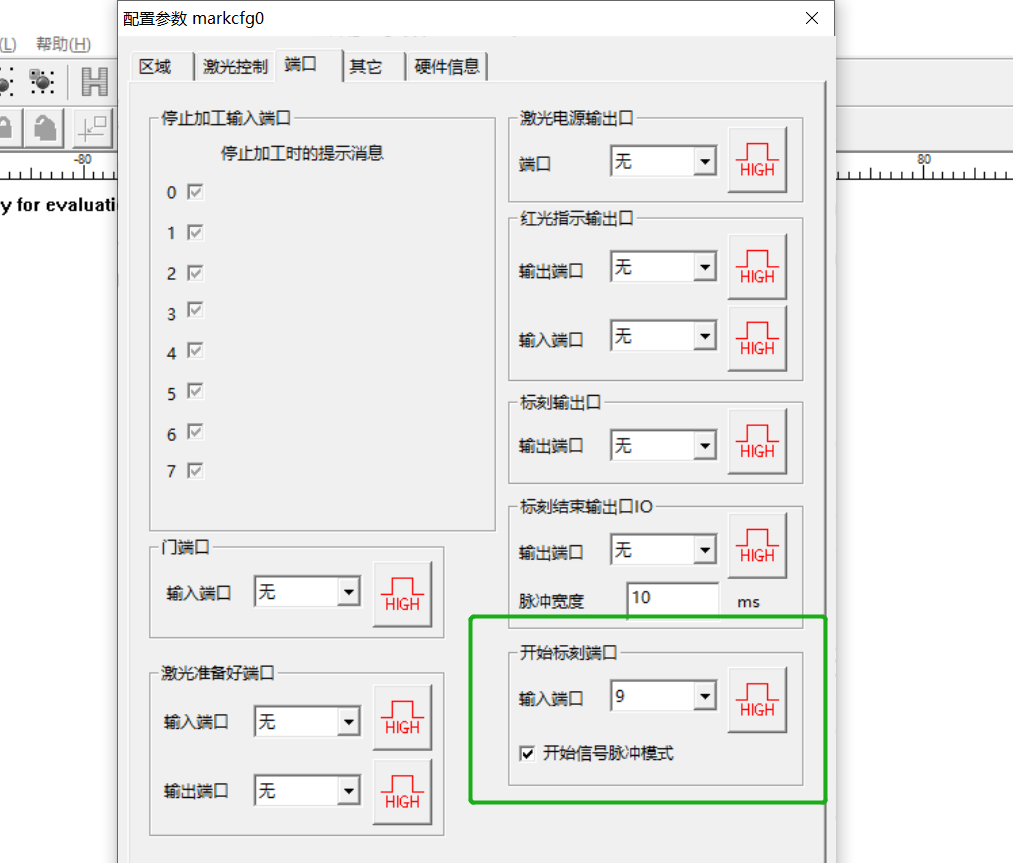Viewport: 1013px width, 863px height.
Task: Toggle stop-processing input port 2 checkbox
Action: (195, 273)
